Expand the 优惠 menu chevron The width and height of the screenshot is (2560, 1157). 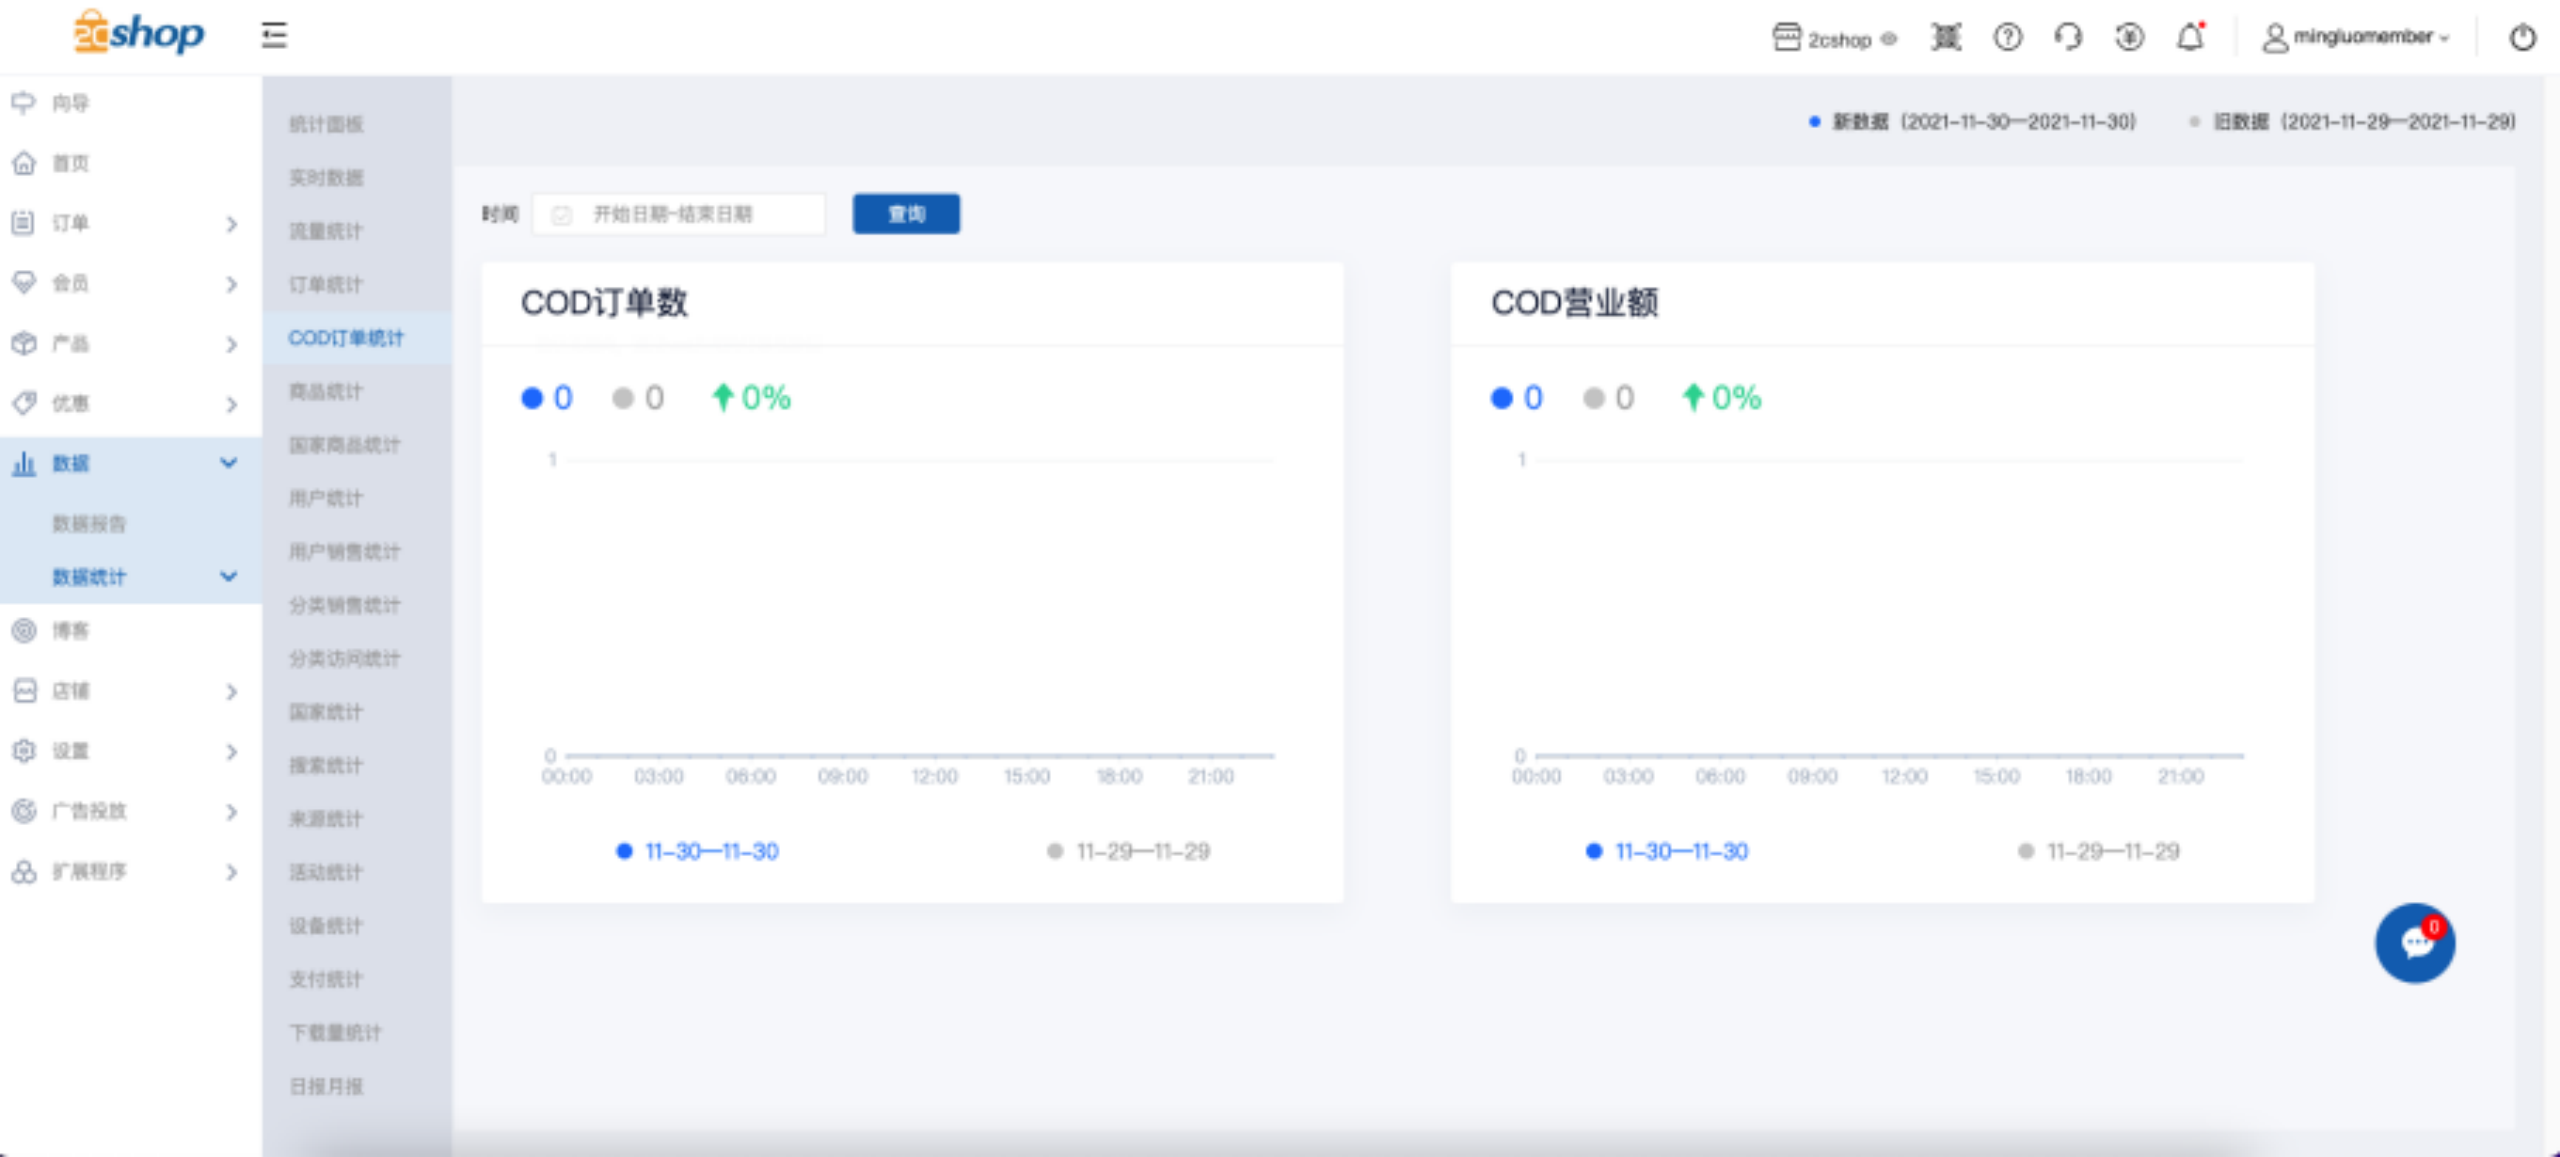pos(231,404)
